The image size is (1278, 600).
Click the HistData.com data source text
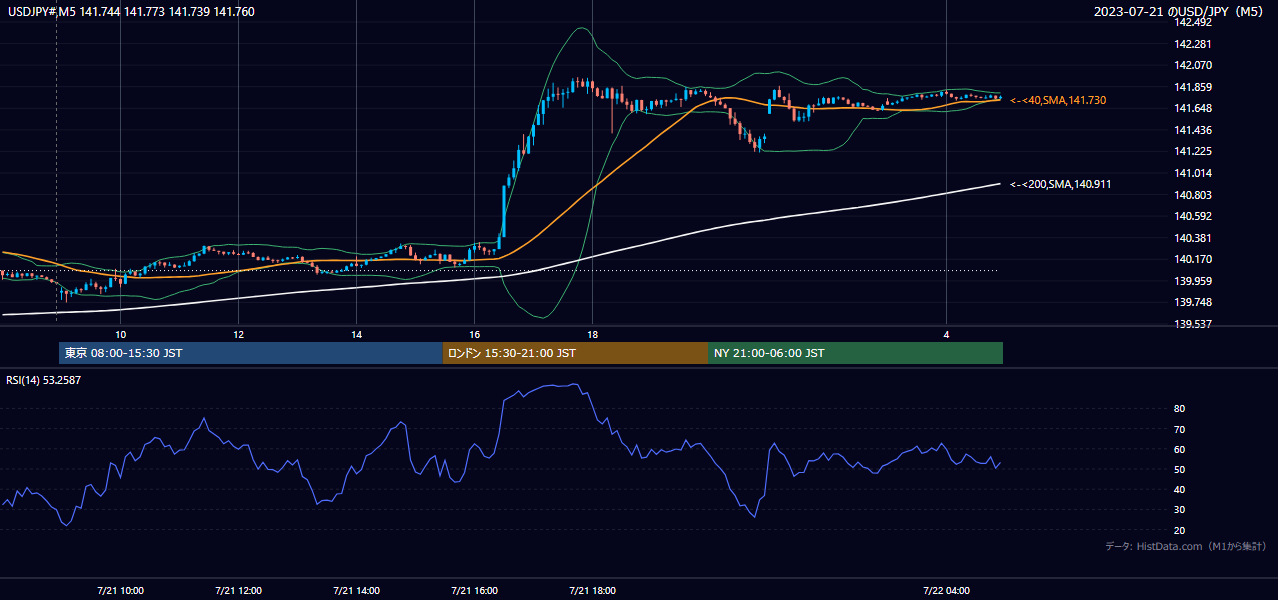point(1186,546)
